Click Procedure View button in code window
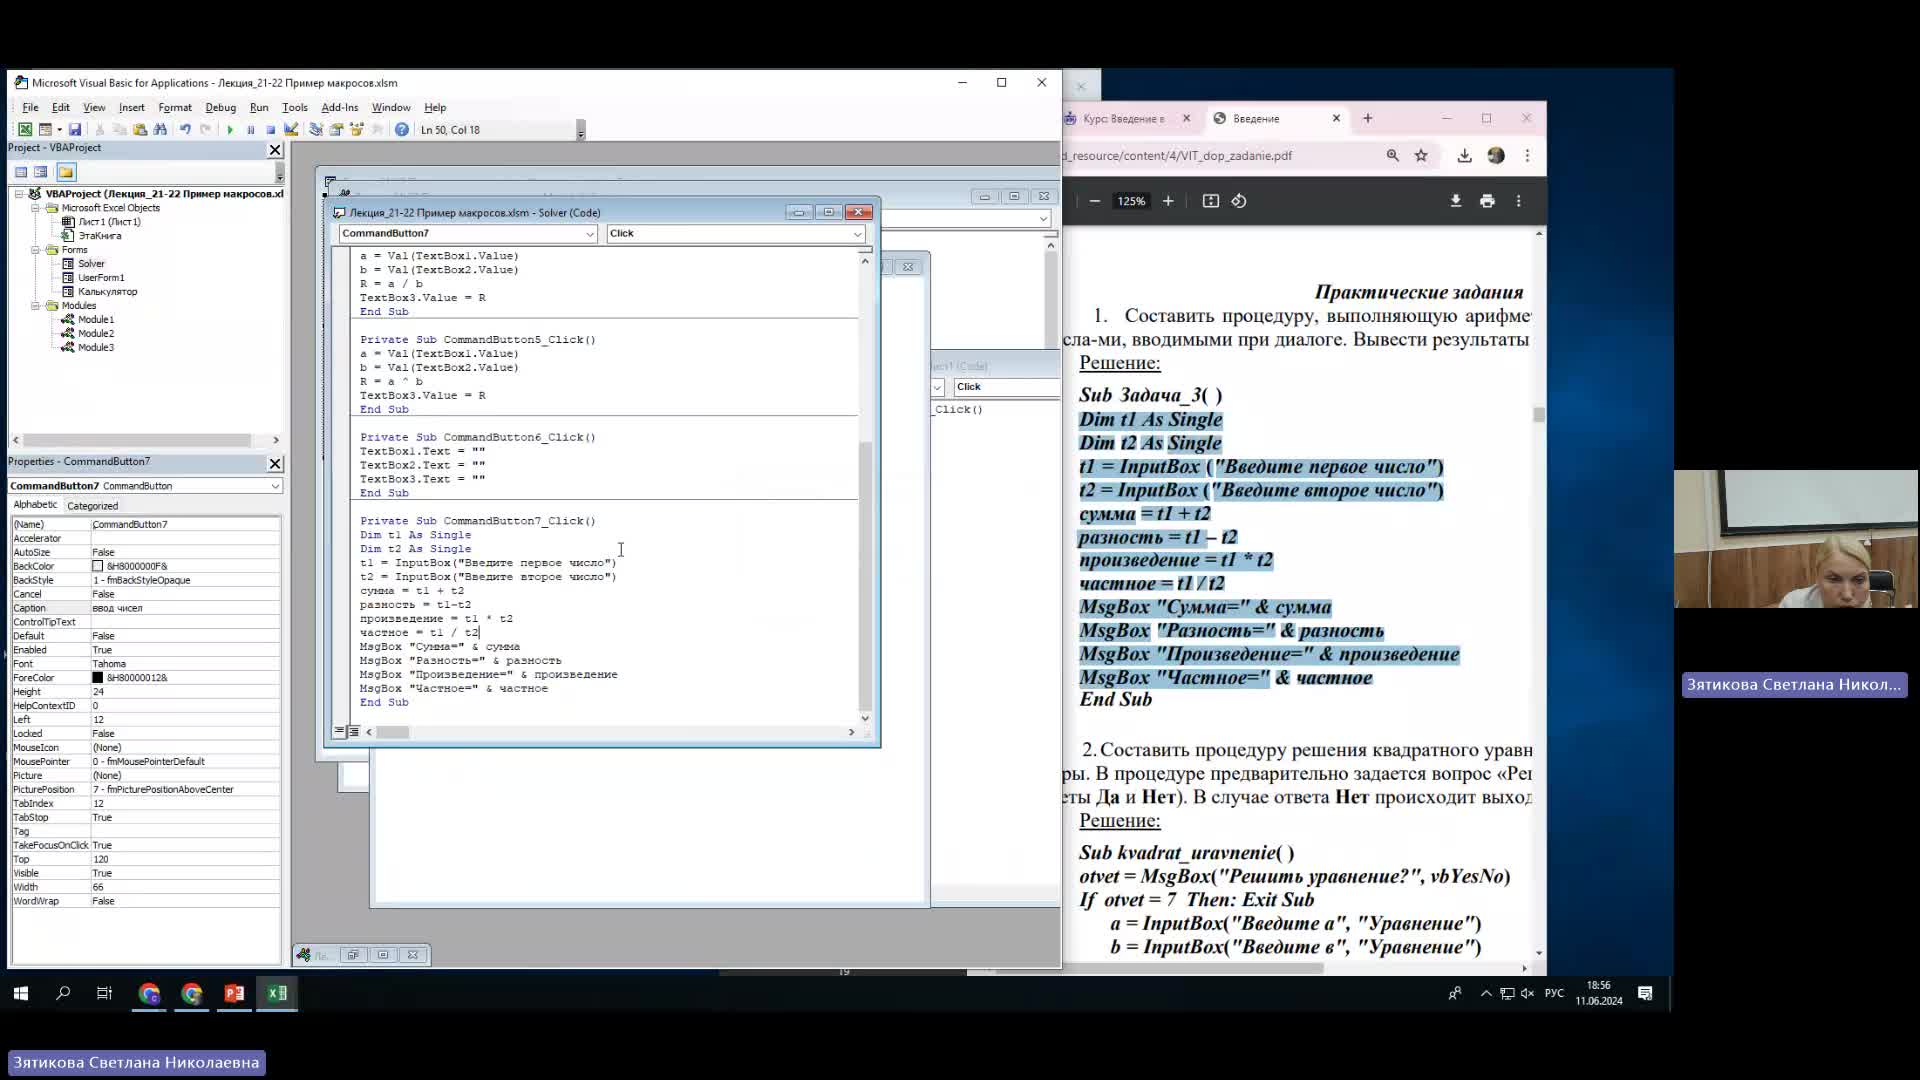1920x1080 pixels. pos(339,732)
